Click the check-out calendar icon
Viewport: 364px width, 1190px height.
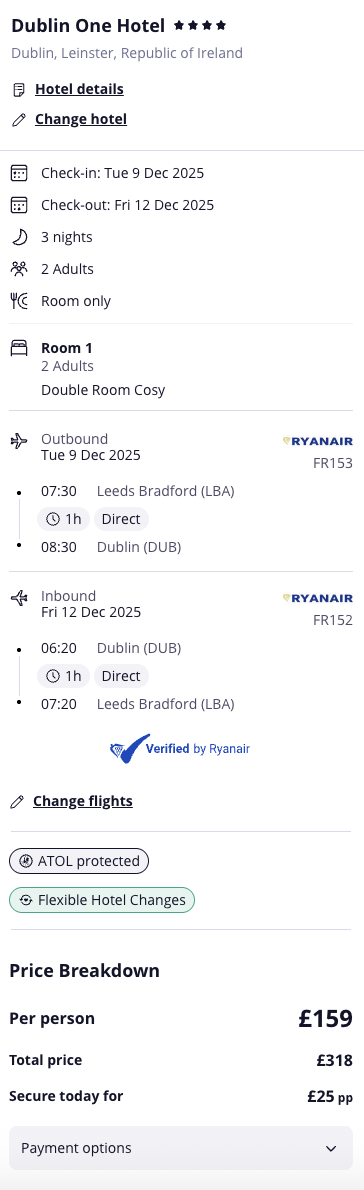19,205
